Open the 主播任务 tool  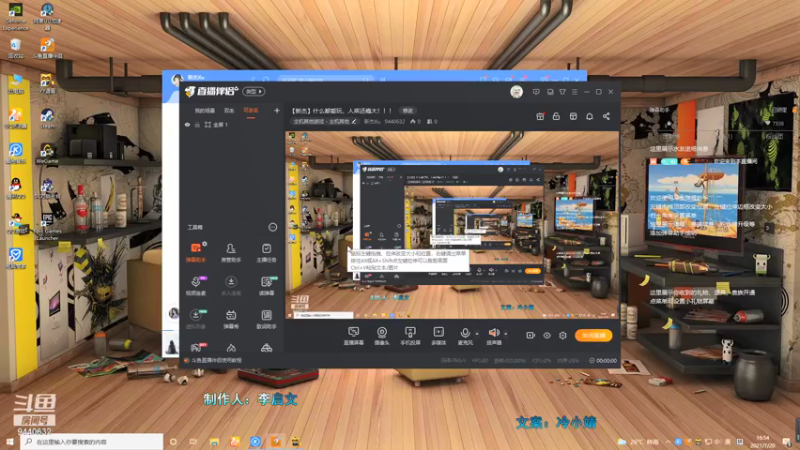[266, 253]
